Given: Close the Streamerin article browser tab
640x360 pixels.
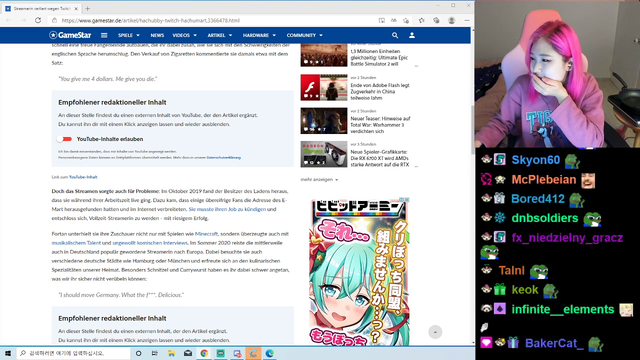Looking at the screenshot, I should pyautogui.click(x=76, y=8).
